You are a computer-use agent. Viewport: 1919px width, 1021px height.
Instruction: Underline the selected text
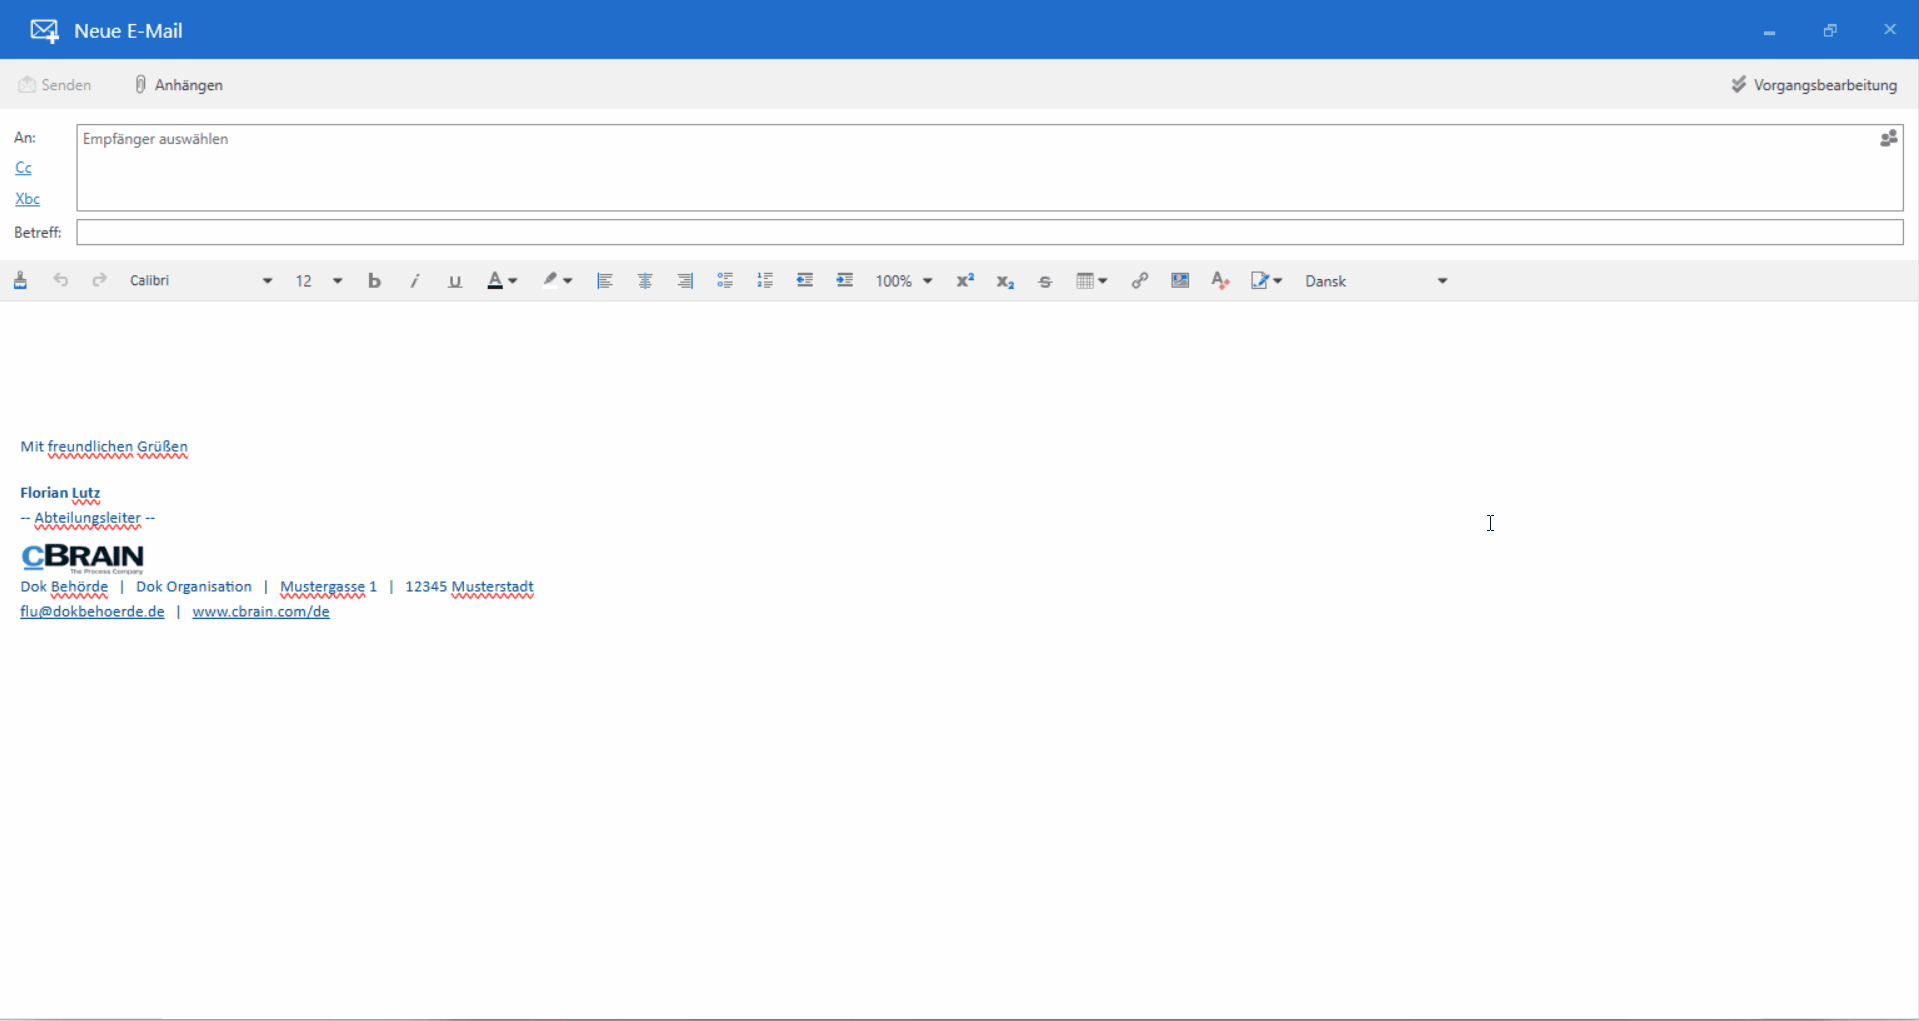[454, 281]
